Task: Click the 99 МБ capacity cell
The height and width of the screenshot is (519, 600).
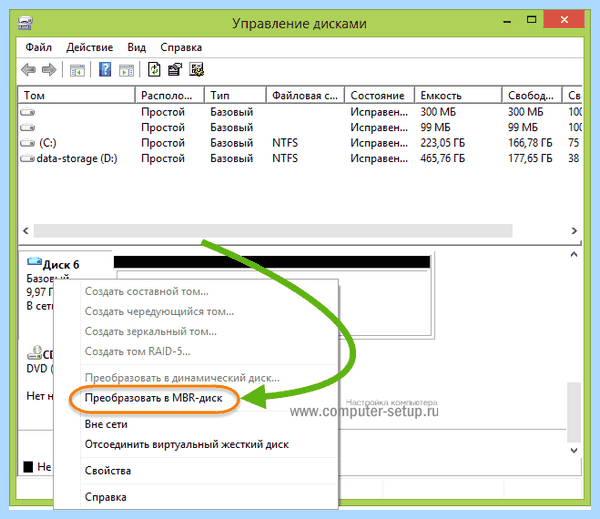Action: pyautogui.click(x=435, y=127)
